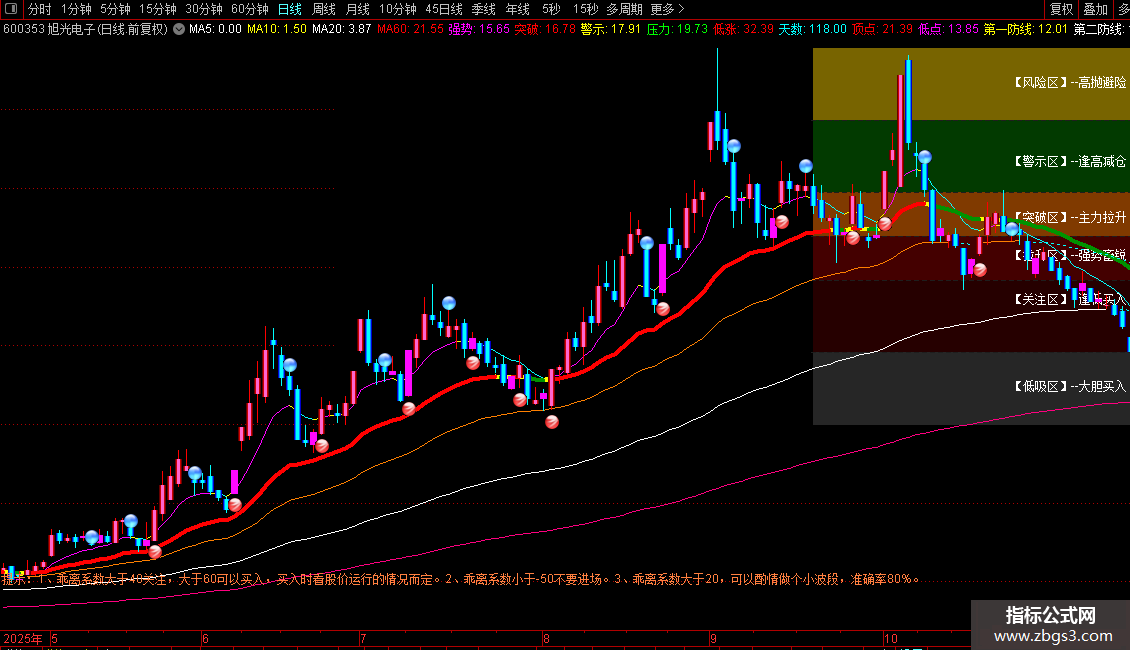Select the 5秒 period tab

(x=551, y=9)
